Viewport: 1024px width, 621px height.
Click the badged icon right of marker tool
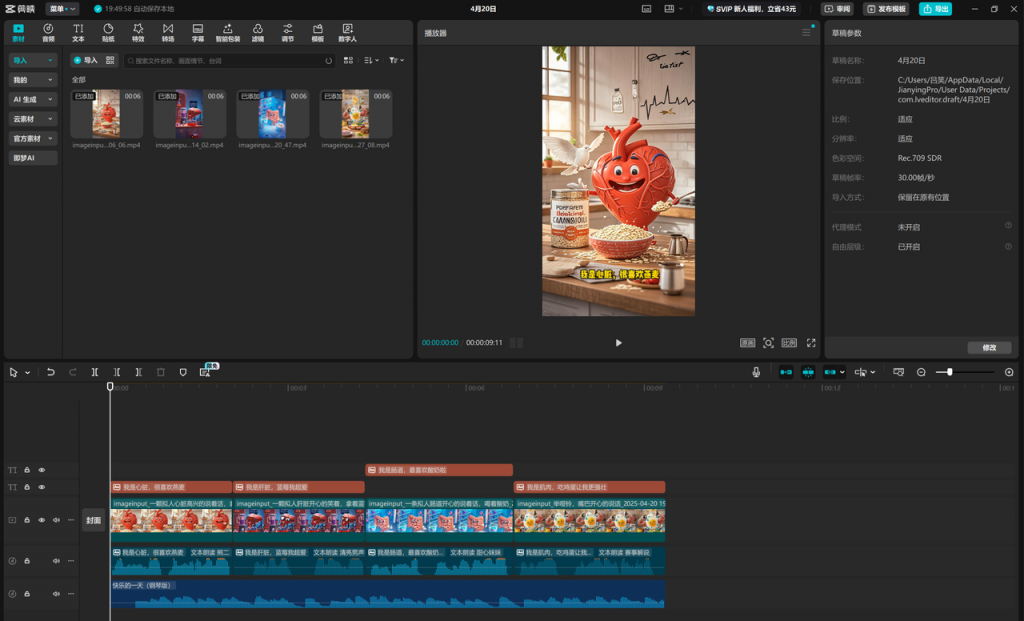point(205,372)
